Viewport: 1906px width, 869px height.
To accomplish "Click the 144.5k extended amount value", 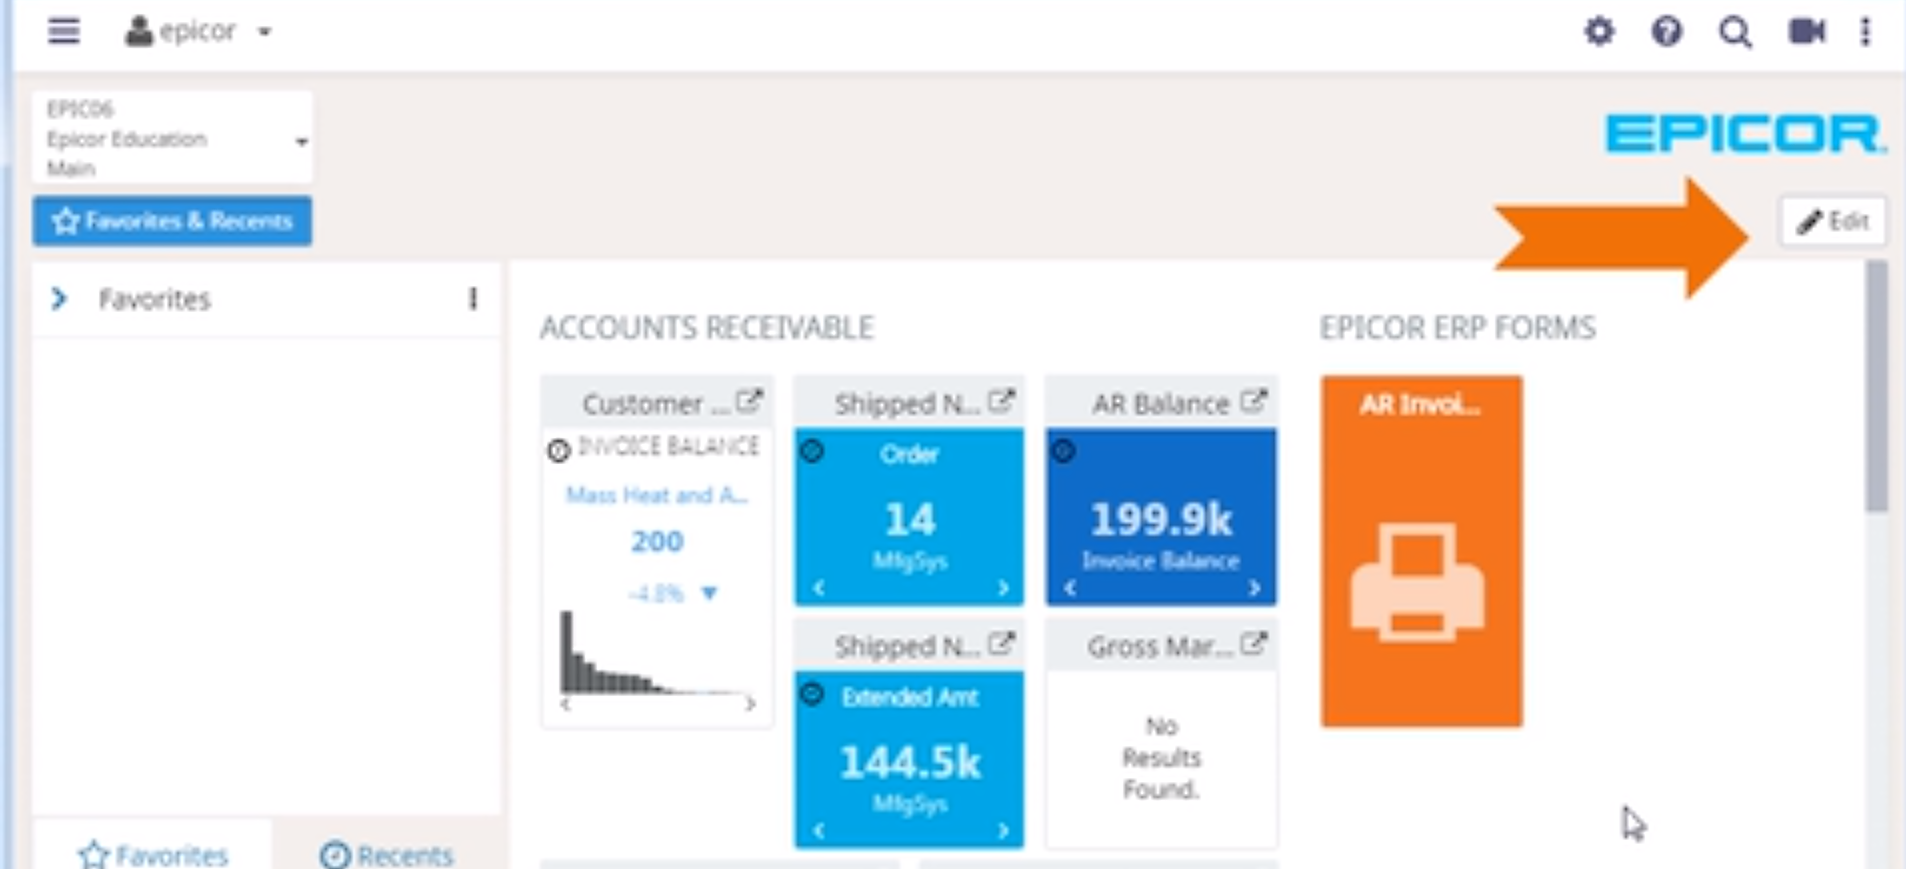I will point(910,762).
